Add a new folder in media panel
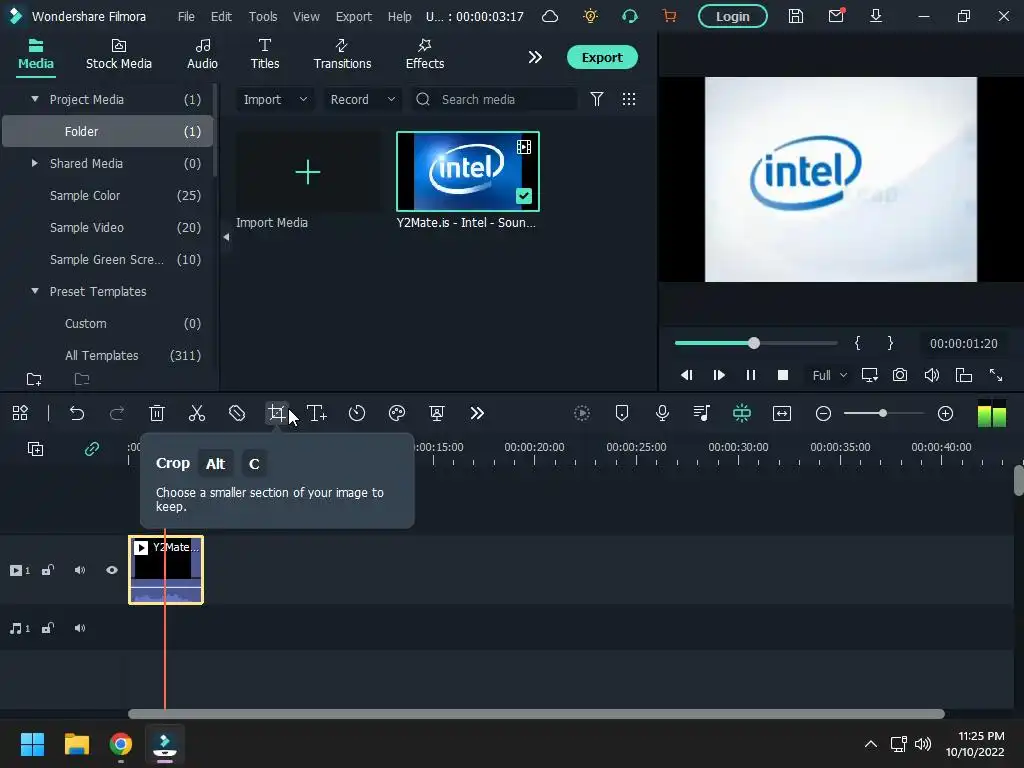1024x768 pixels. 34,379
